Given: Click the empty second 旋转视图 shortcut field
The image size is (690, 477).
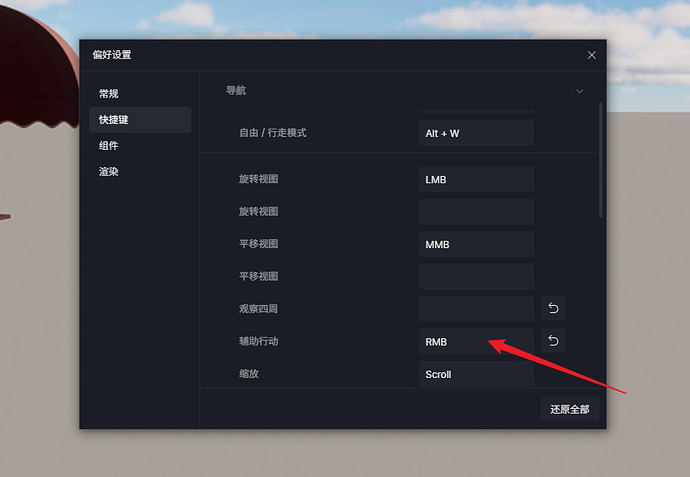Looking at the screenshot, I should click(x=477, y=212).
